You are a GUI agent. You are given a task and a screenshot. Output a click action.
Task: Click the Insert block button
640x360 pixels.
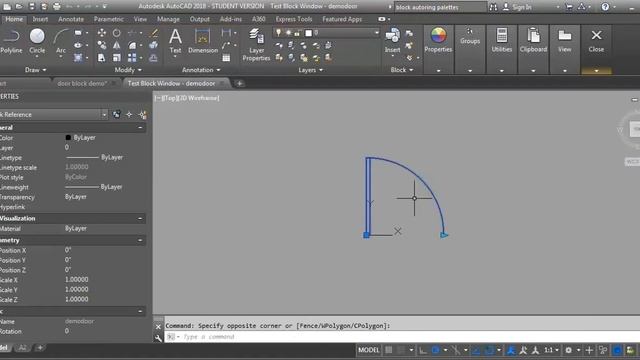(x=392, y=41)
